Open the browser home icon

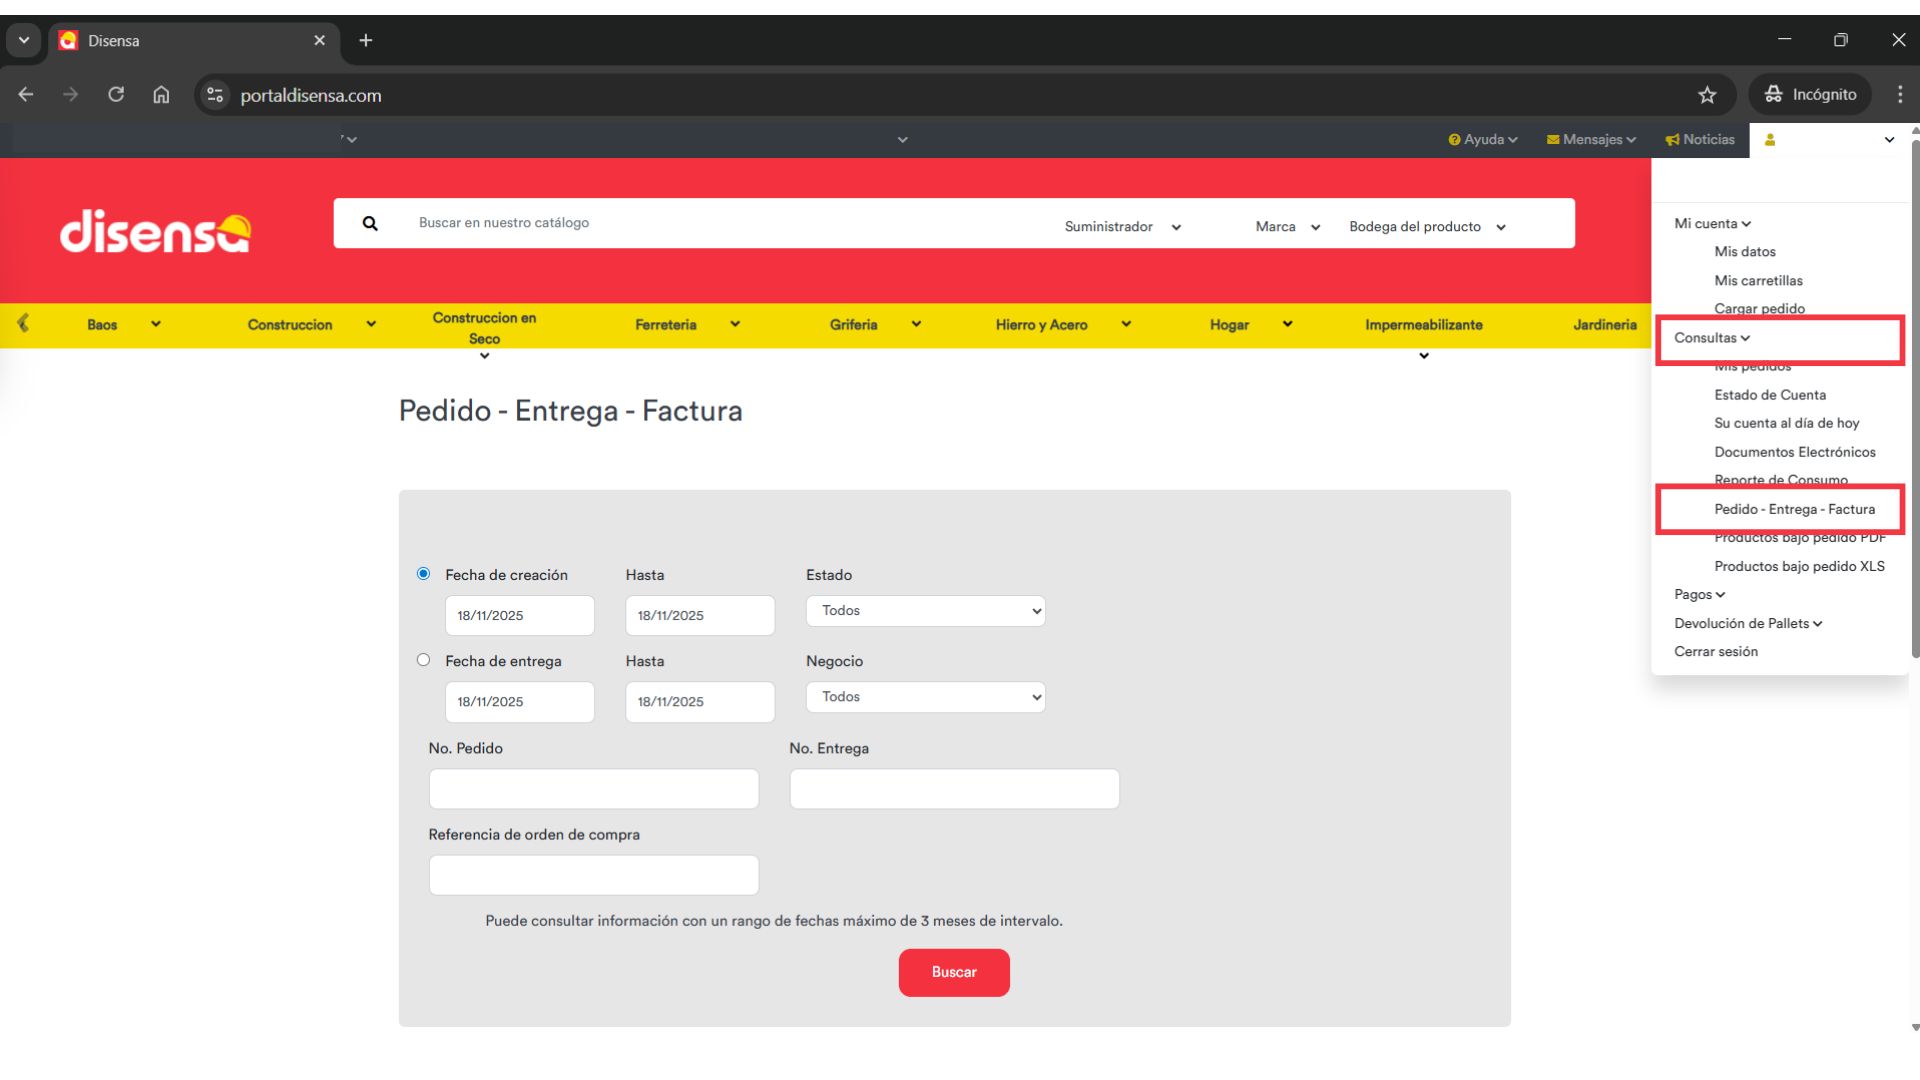[x=161, y=95]
